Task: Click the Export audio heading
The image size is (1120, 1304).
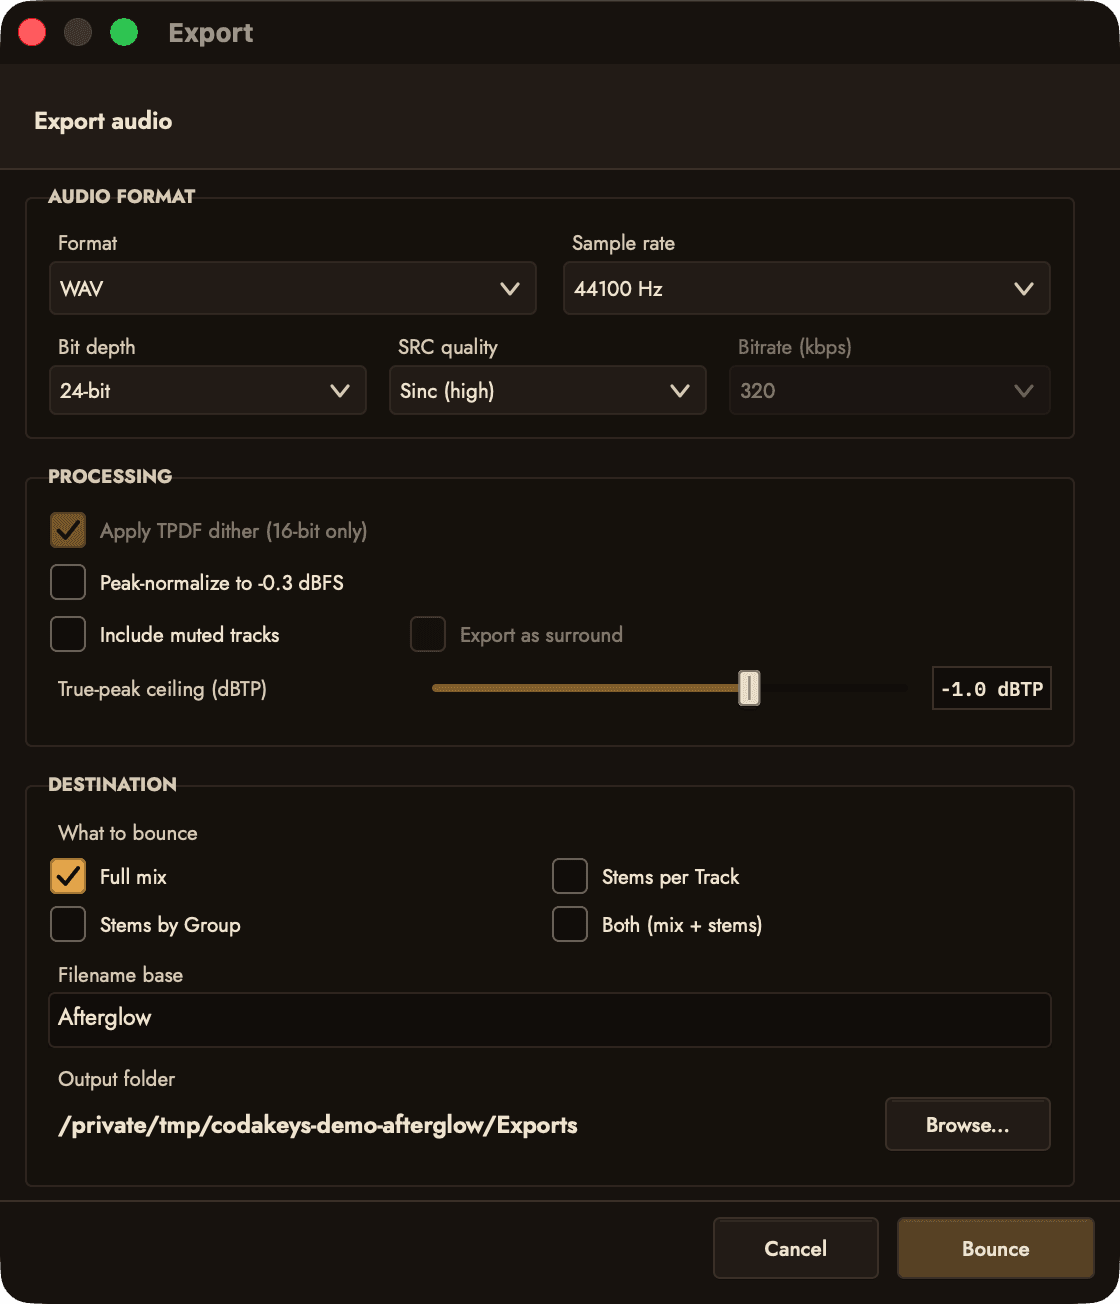Action: click(x=103, y=121)
